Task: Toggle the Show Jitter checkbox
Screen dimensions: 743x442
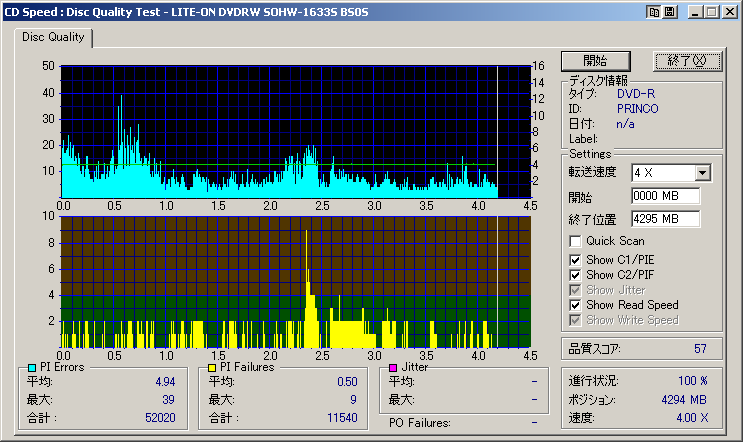Action: 575,290
